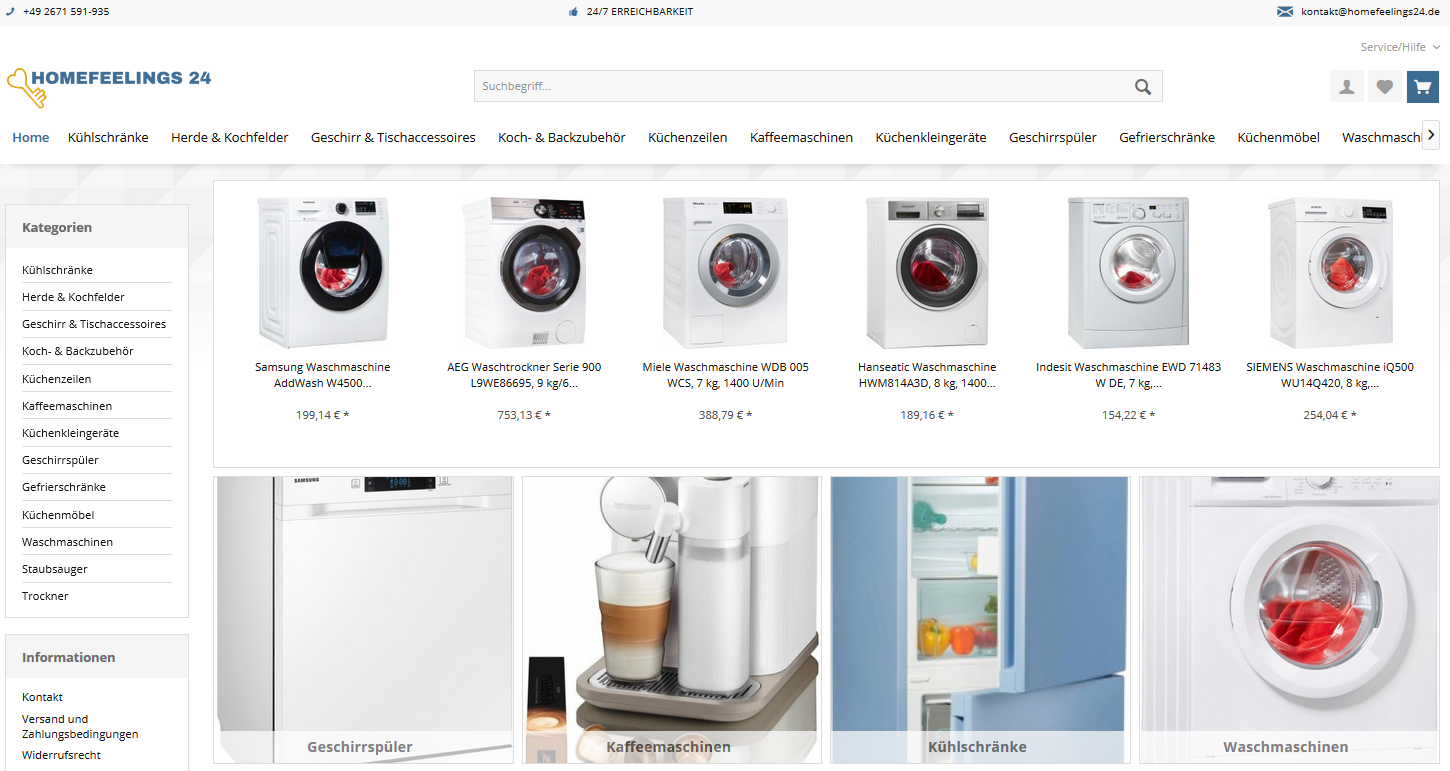Click the 753,13 € price text
The height and width of the screenshot is (771, 1450).
click(524, 415)
